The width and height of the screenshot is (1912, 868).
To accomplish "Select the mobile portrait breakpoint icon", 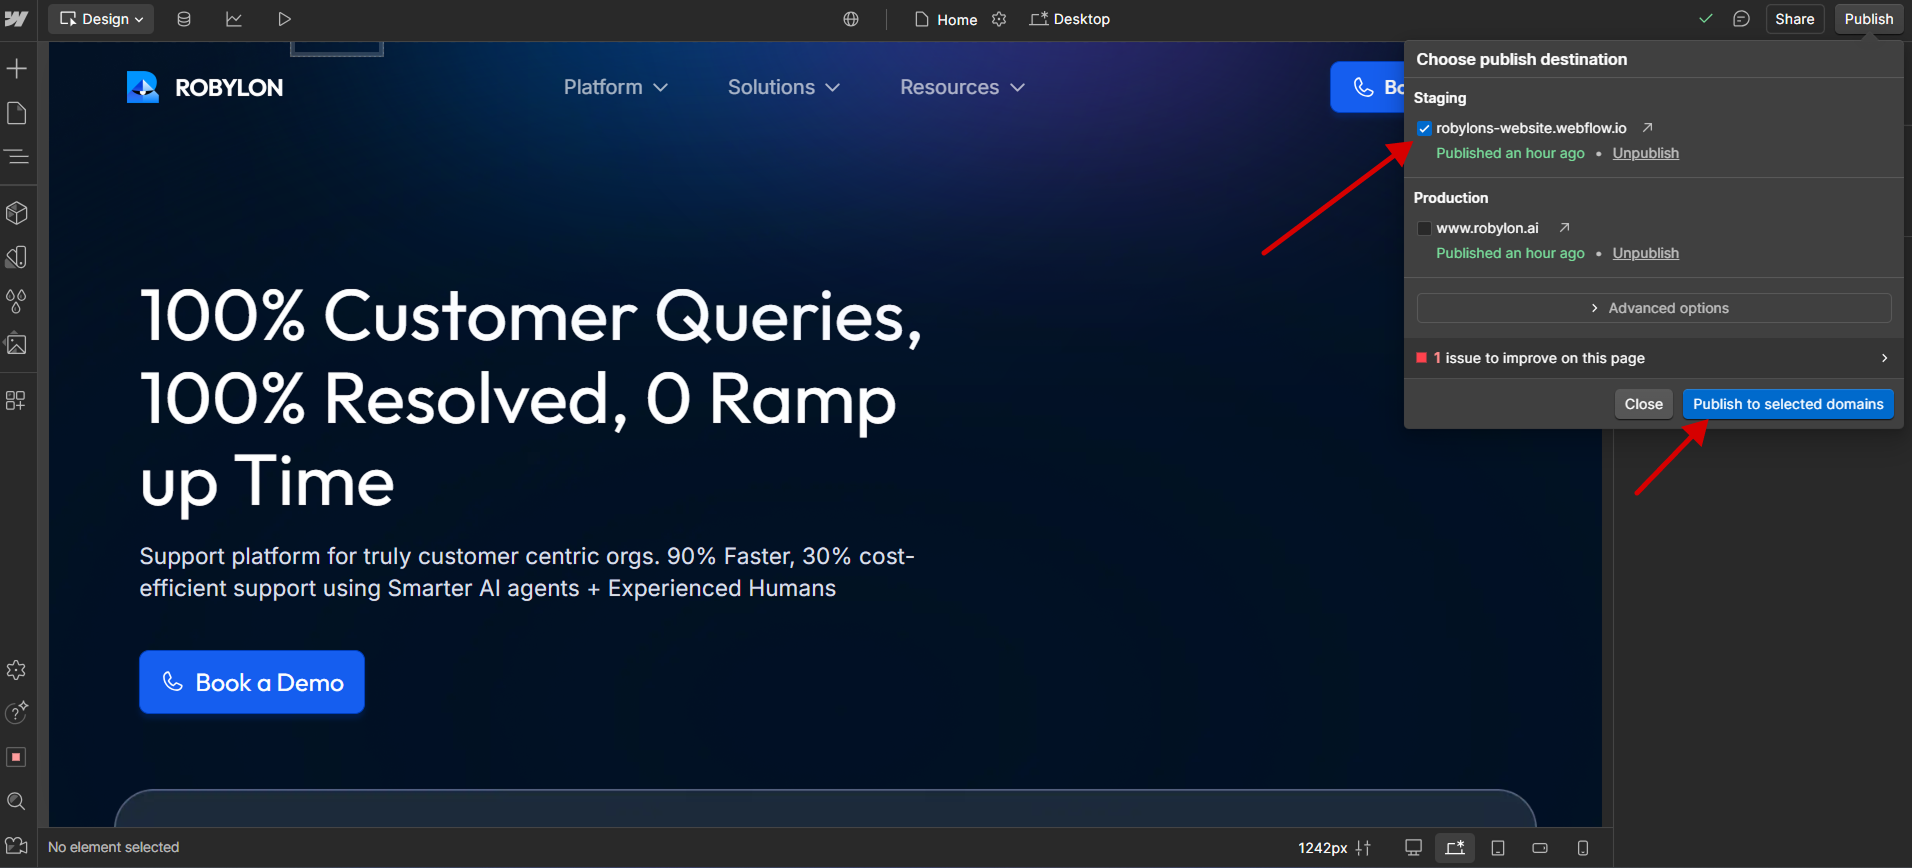I will (x=1583, y=847).
